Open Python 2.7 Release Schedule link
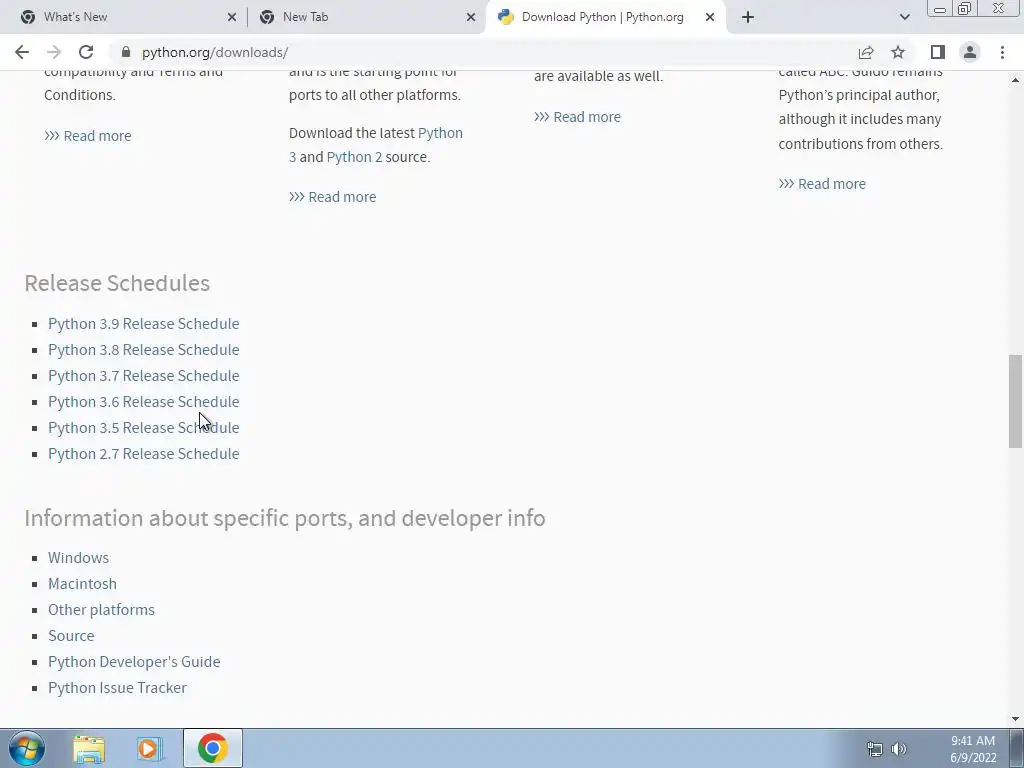This screenshot has width=1024, height=768. [x=144, y=454]
